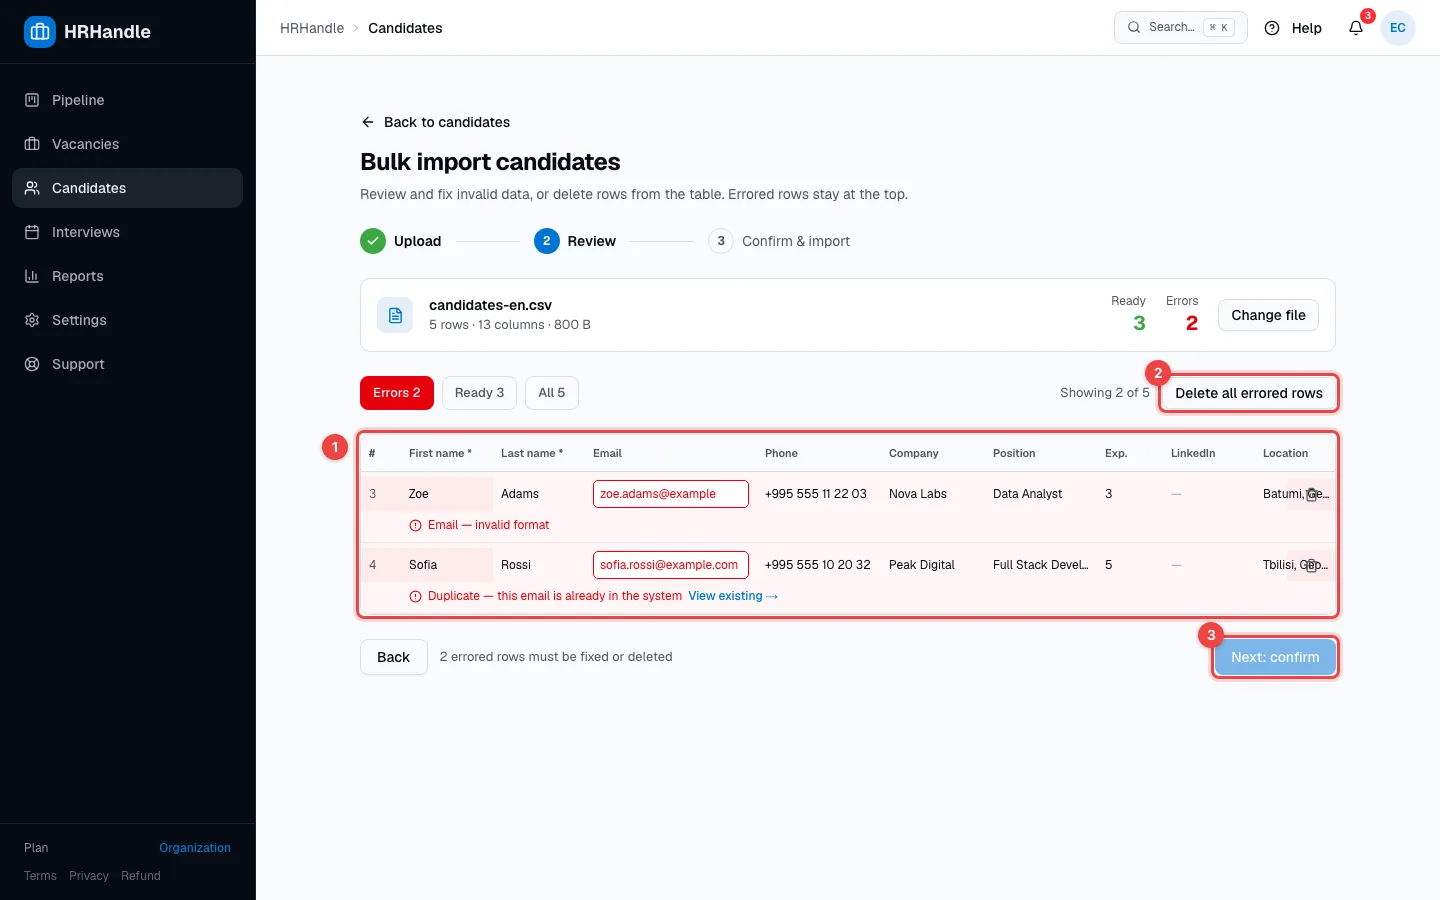This screenshot has width=1440, height=900.
Task: Open the Terms footer link
Action: tap(40, 876)
